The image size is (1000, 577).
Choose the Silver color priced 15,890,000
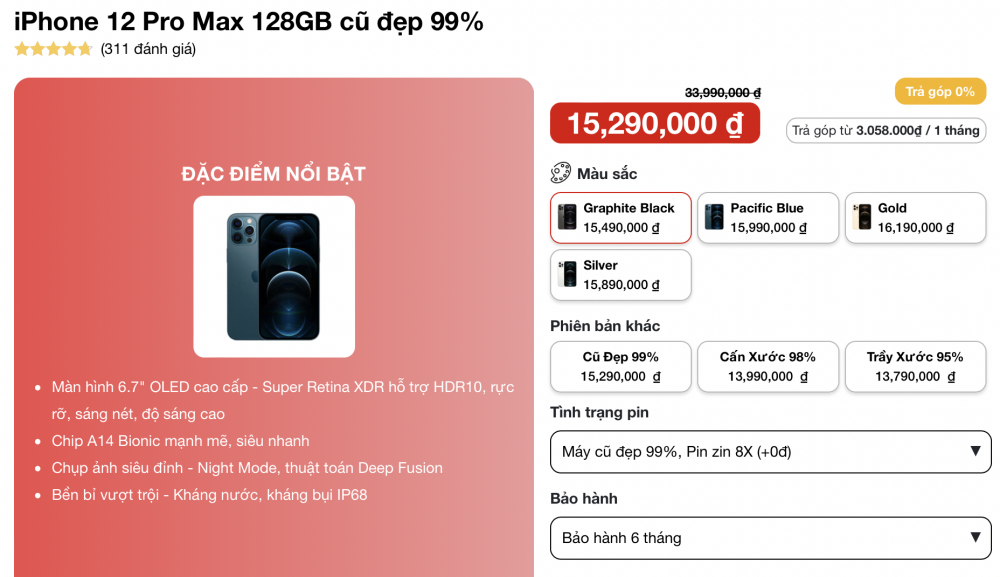[621, 275]
